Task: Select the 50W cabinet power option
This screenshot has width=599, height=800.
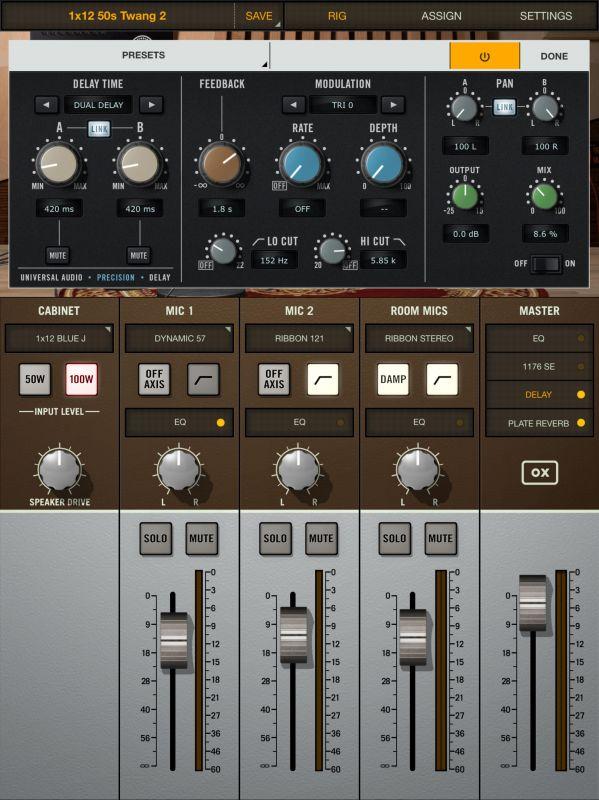Action: coord(35,379)
